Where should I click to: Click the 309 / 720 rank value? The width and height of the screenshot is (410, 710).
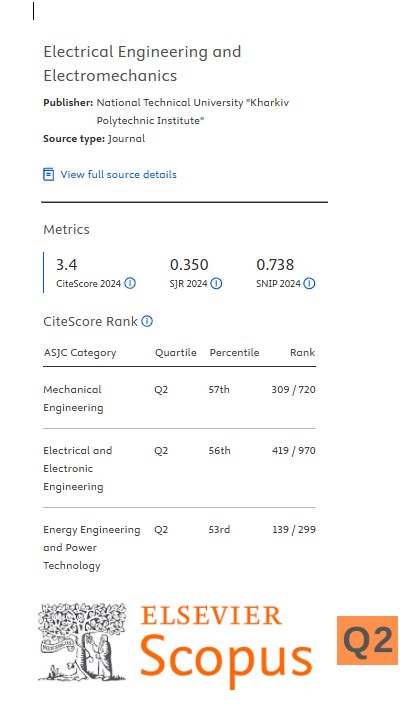point(294,389)
